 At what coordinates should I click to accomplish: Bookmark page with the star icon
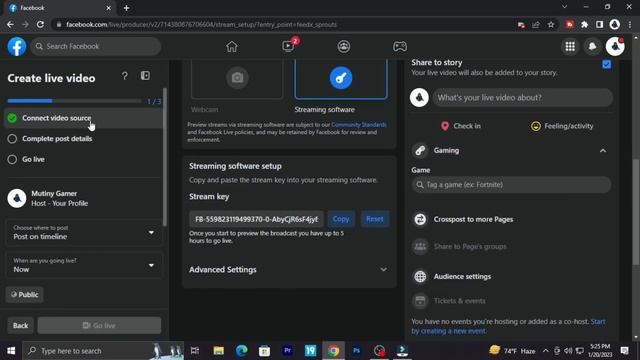coord(551,25)
